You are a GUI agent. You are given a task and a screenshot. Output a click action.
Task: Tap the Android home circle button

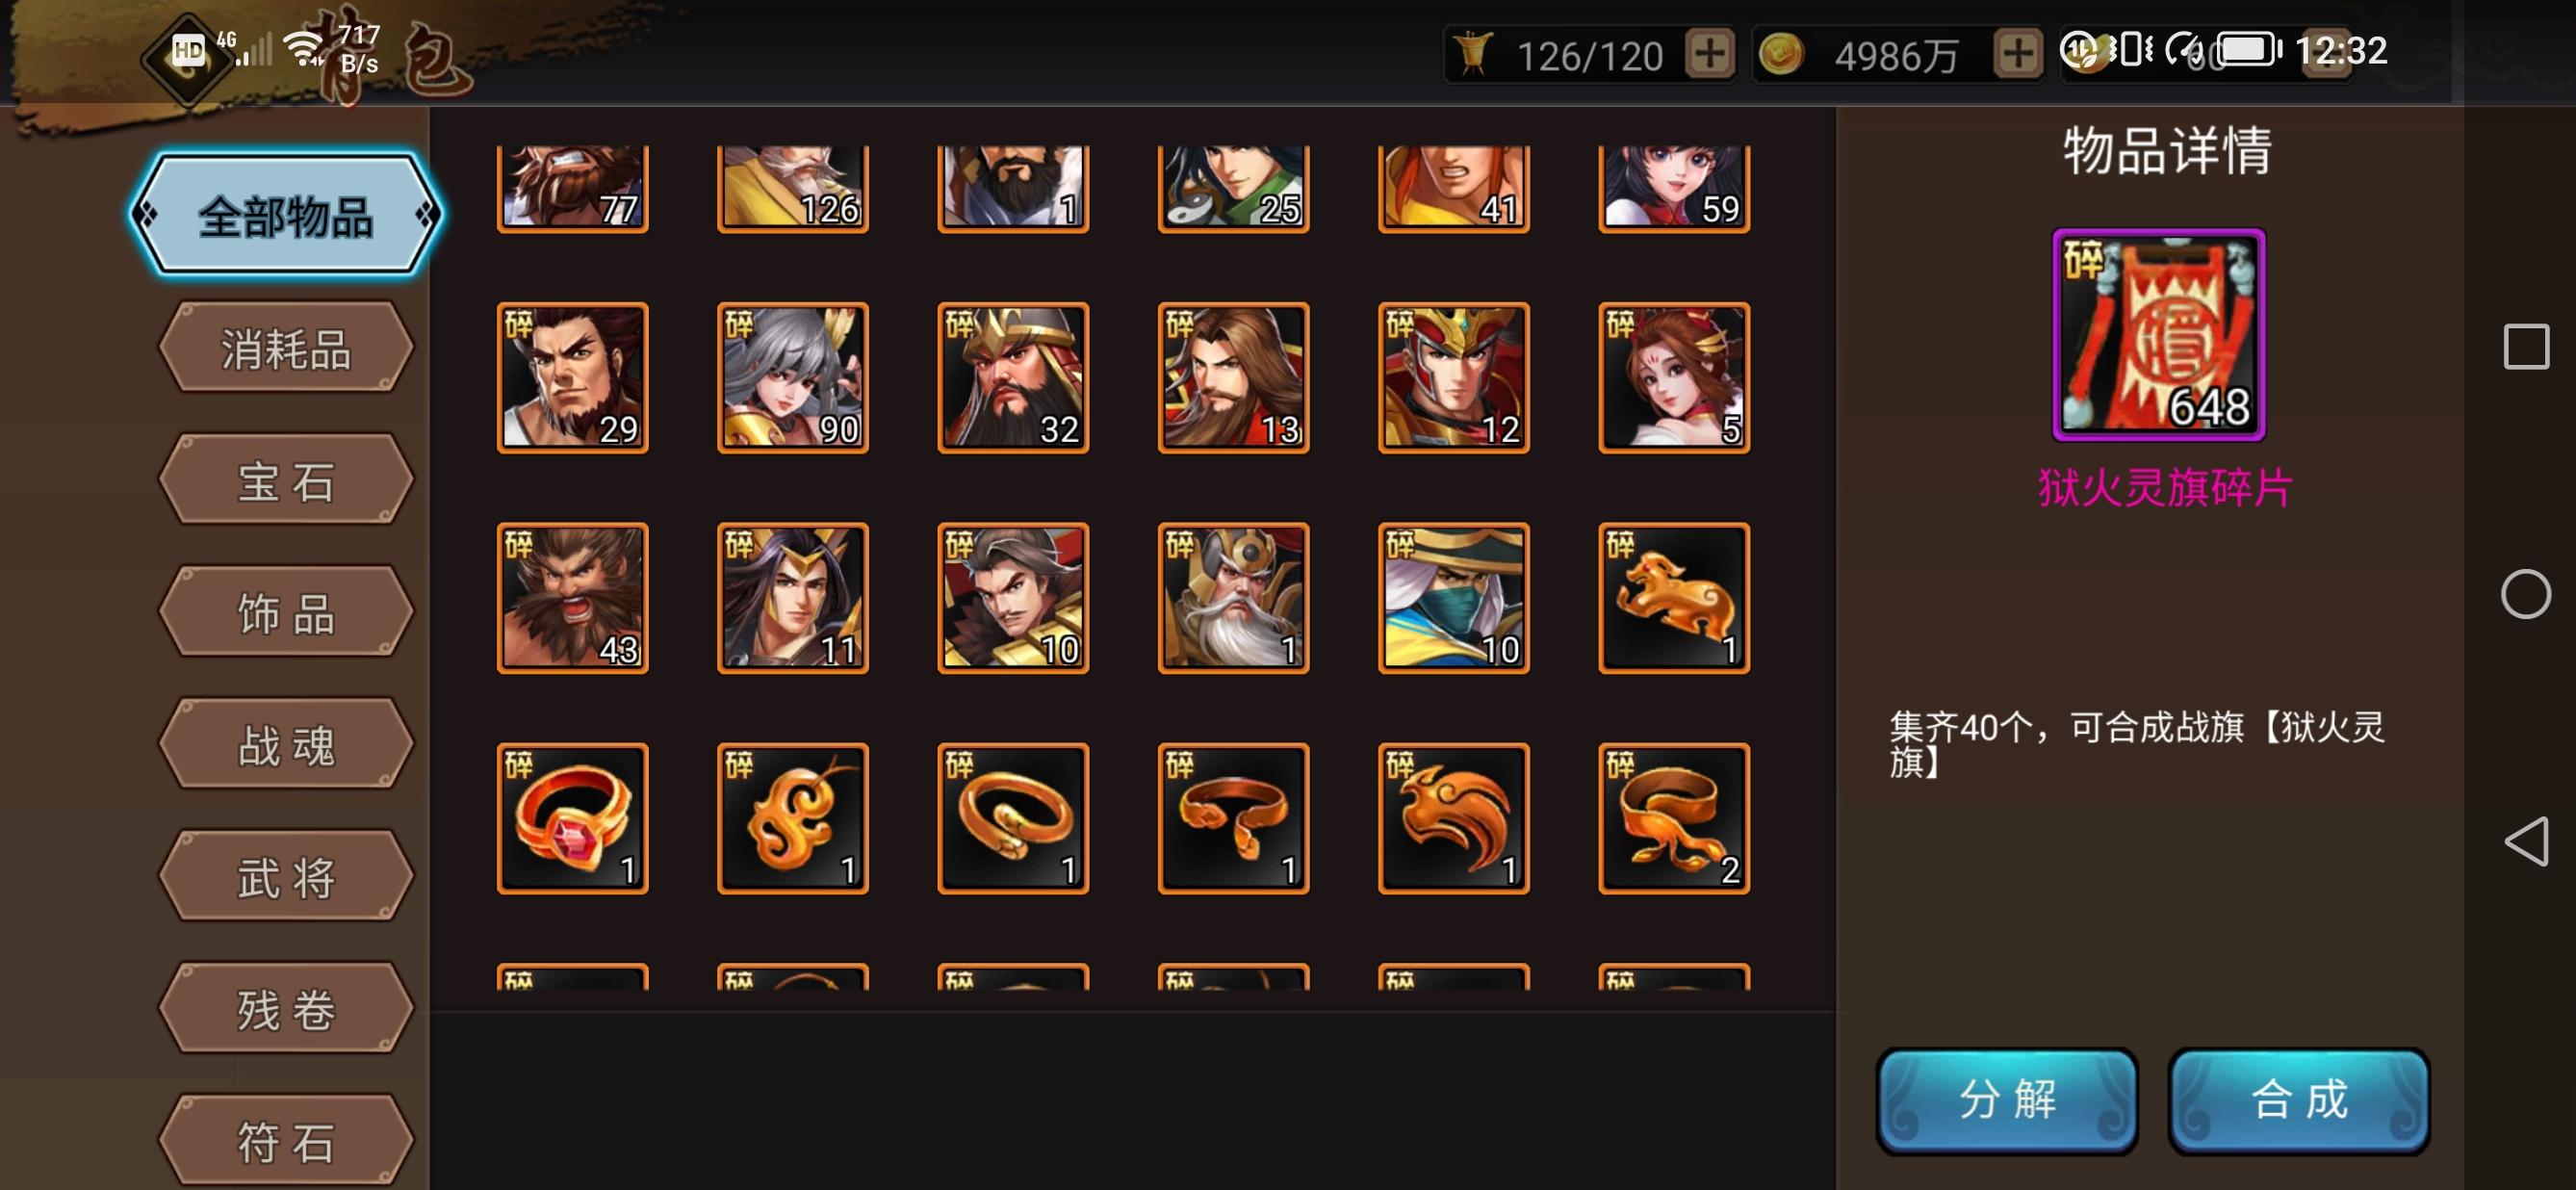(2526, 594)
